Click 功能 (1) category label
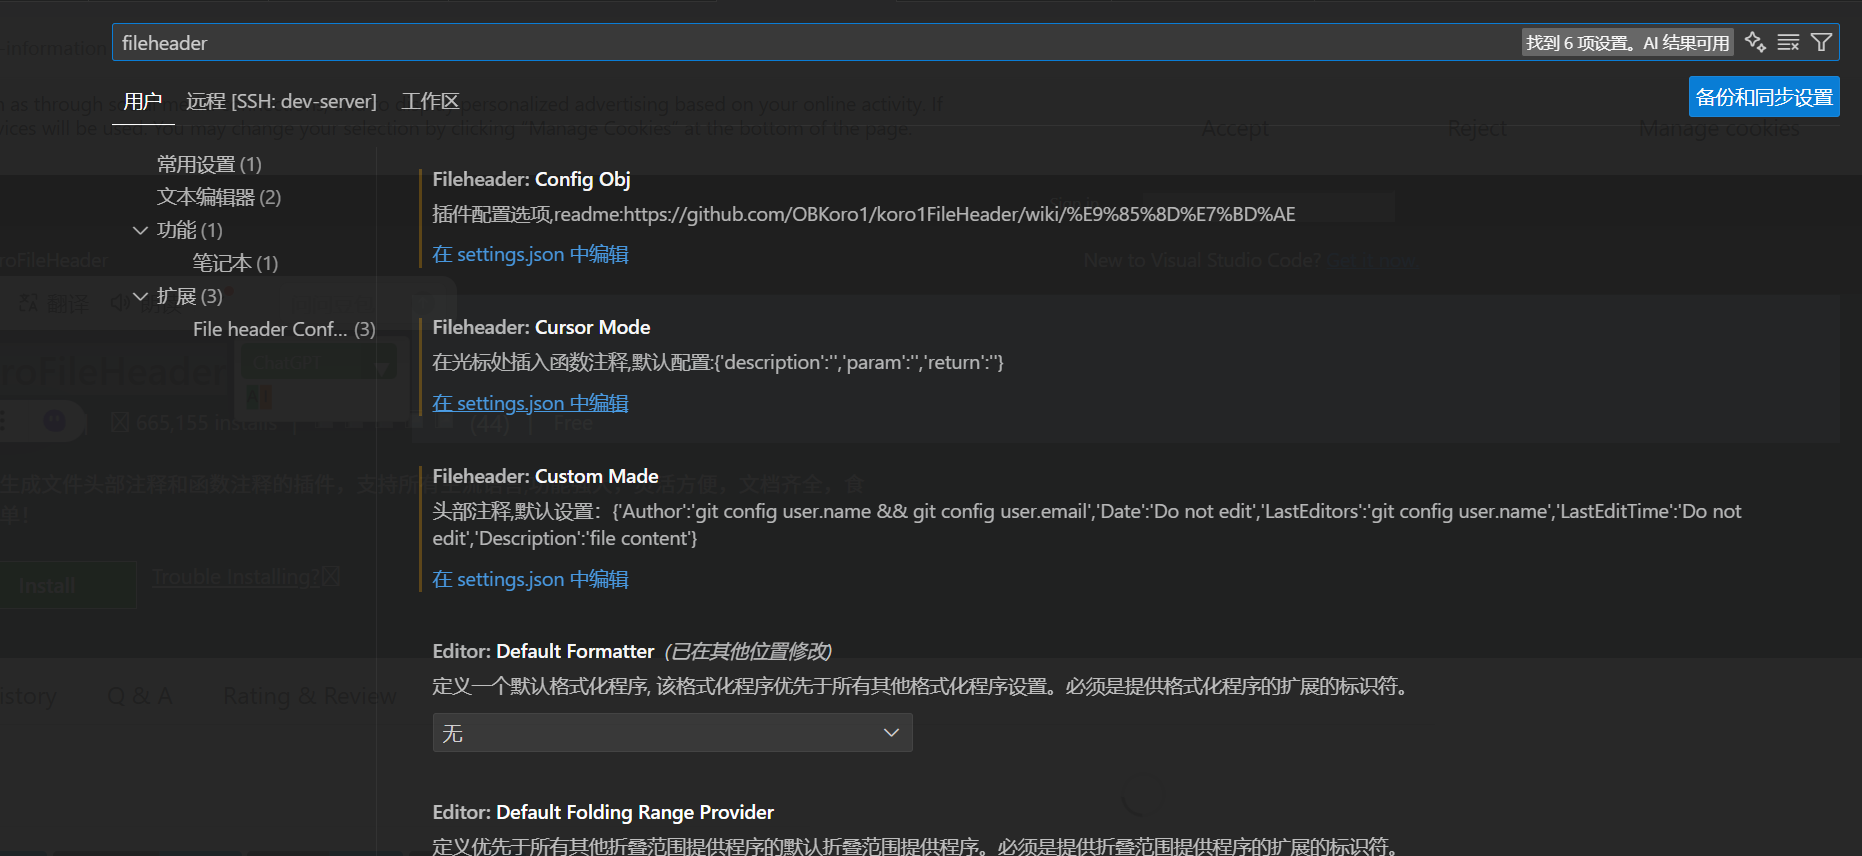This screenshot has height=856, width=1862. pos(189,230)
